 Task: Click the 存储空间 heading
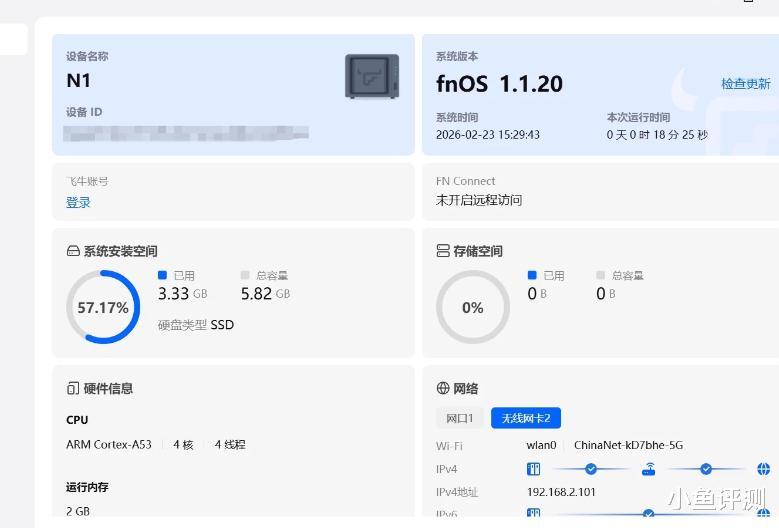478,251
